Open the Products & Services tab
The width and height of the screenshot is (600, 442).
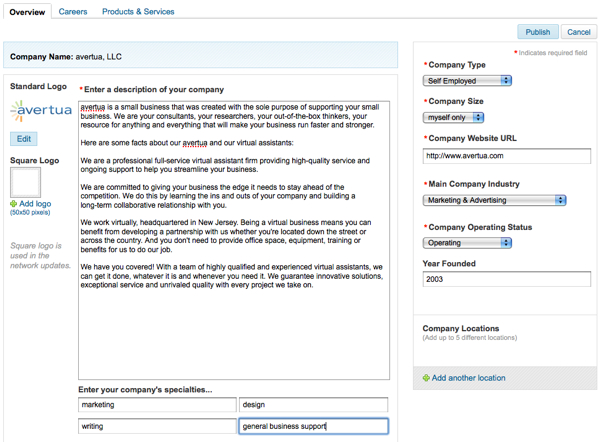click(x=138, y=12)
